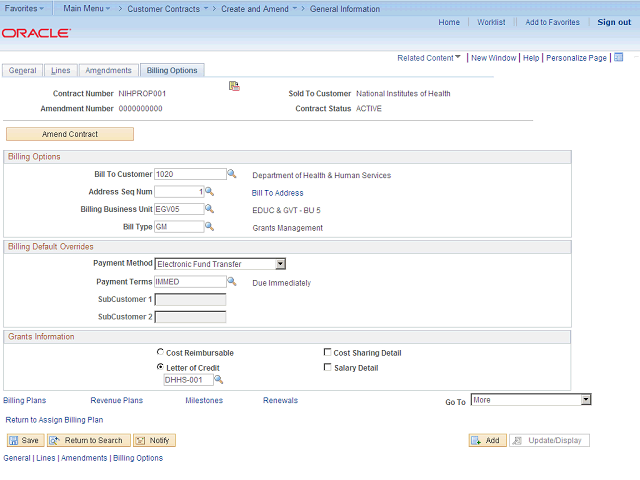640x480 pixels.
Task: Click Personalize Page link
Action: point(576,58)
